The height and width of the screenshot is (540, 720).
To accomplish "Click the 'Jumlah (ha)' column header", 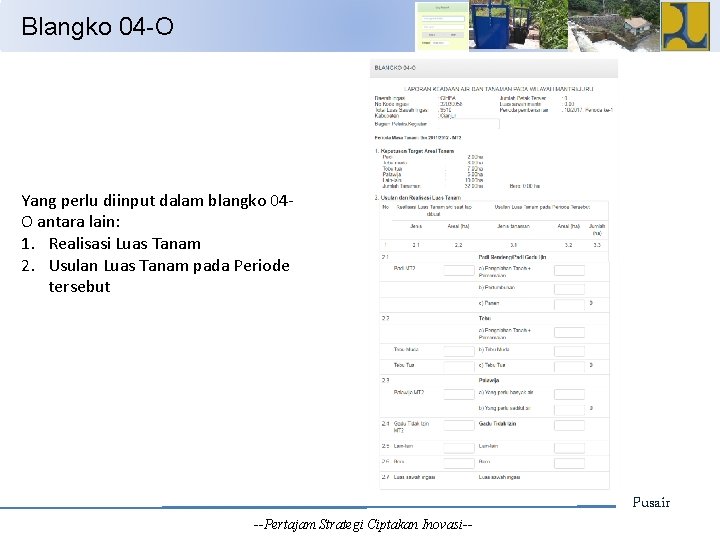I will pos(597,230).
